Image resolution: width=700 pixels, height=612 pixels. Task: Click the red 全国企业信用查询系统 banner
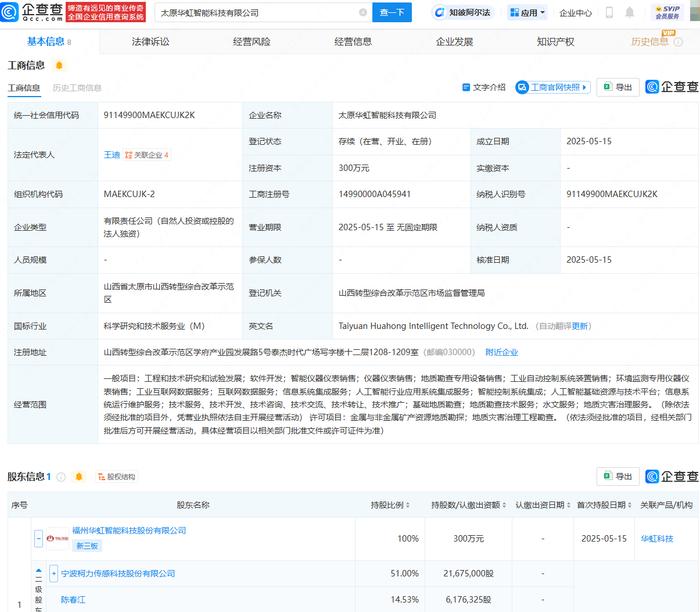click(106, 12)
